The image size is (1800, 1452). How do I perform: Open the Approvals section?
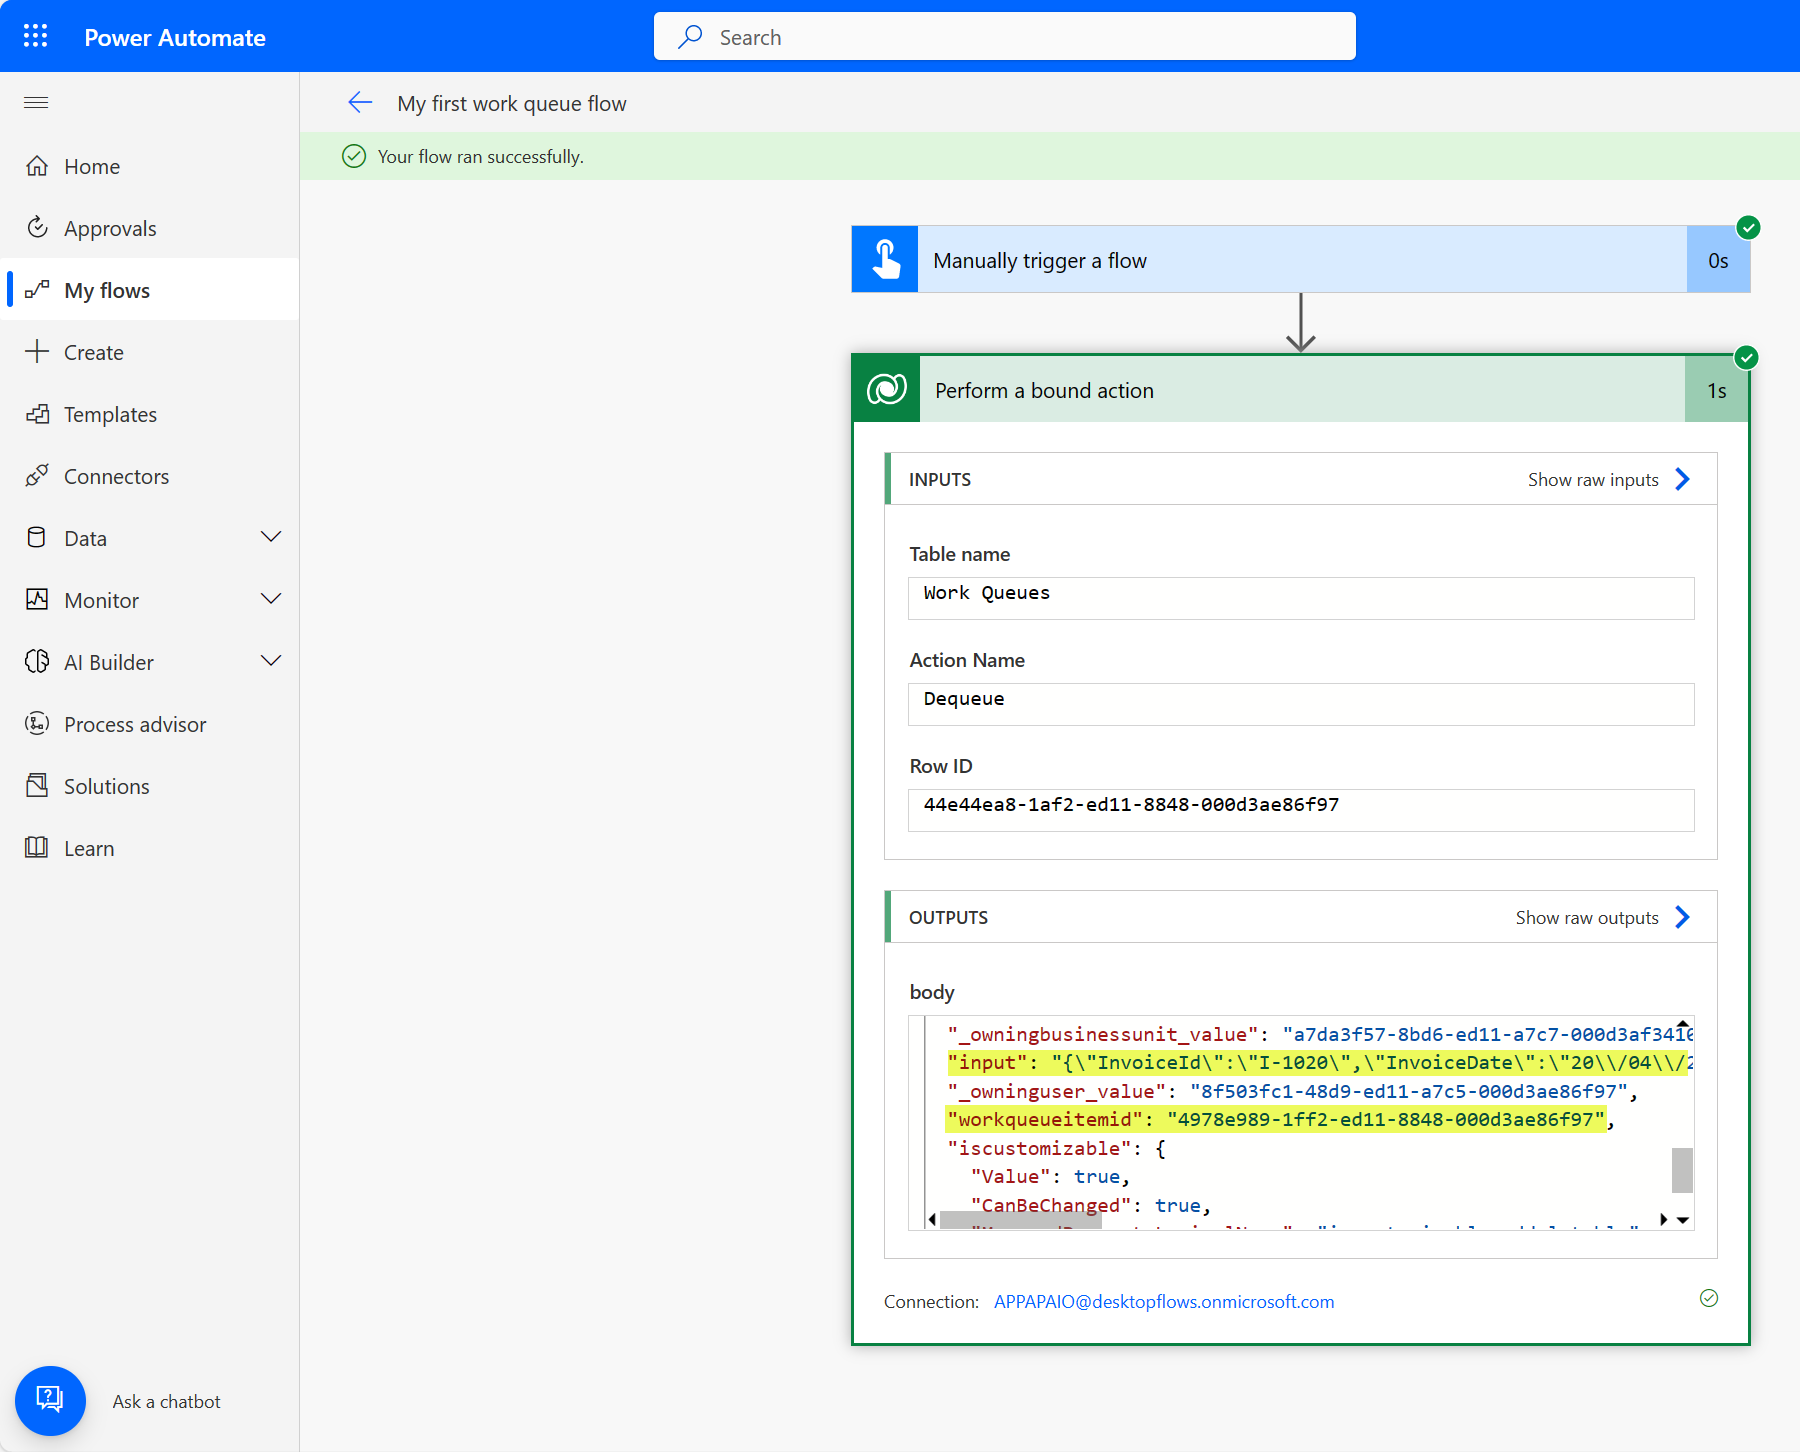point(110,227)
